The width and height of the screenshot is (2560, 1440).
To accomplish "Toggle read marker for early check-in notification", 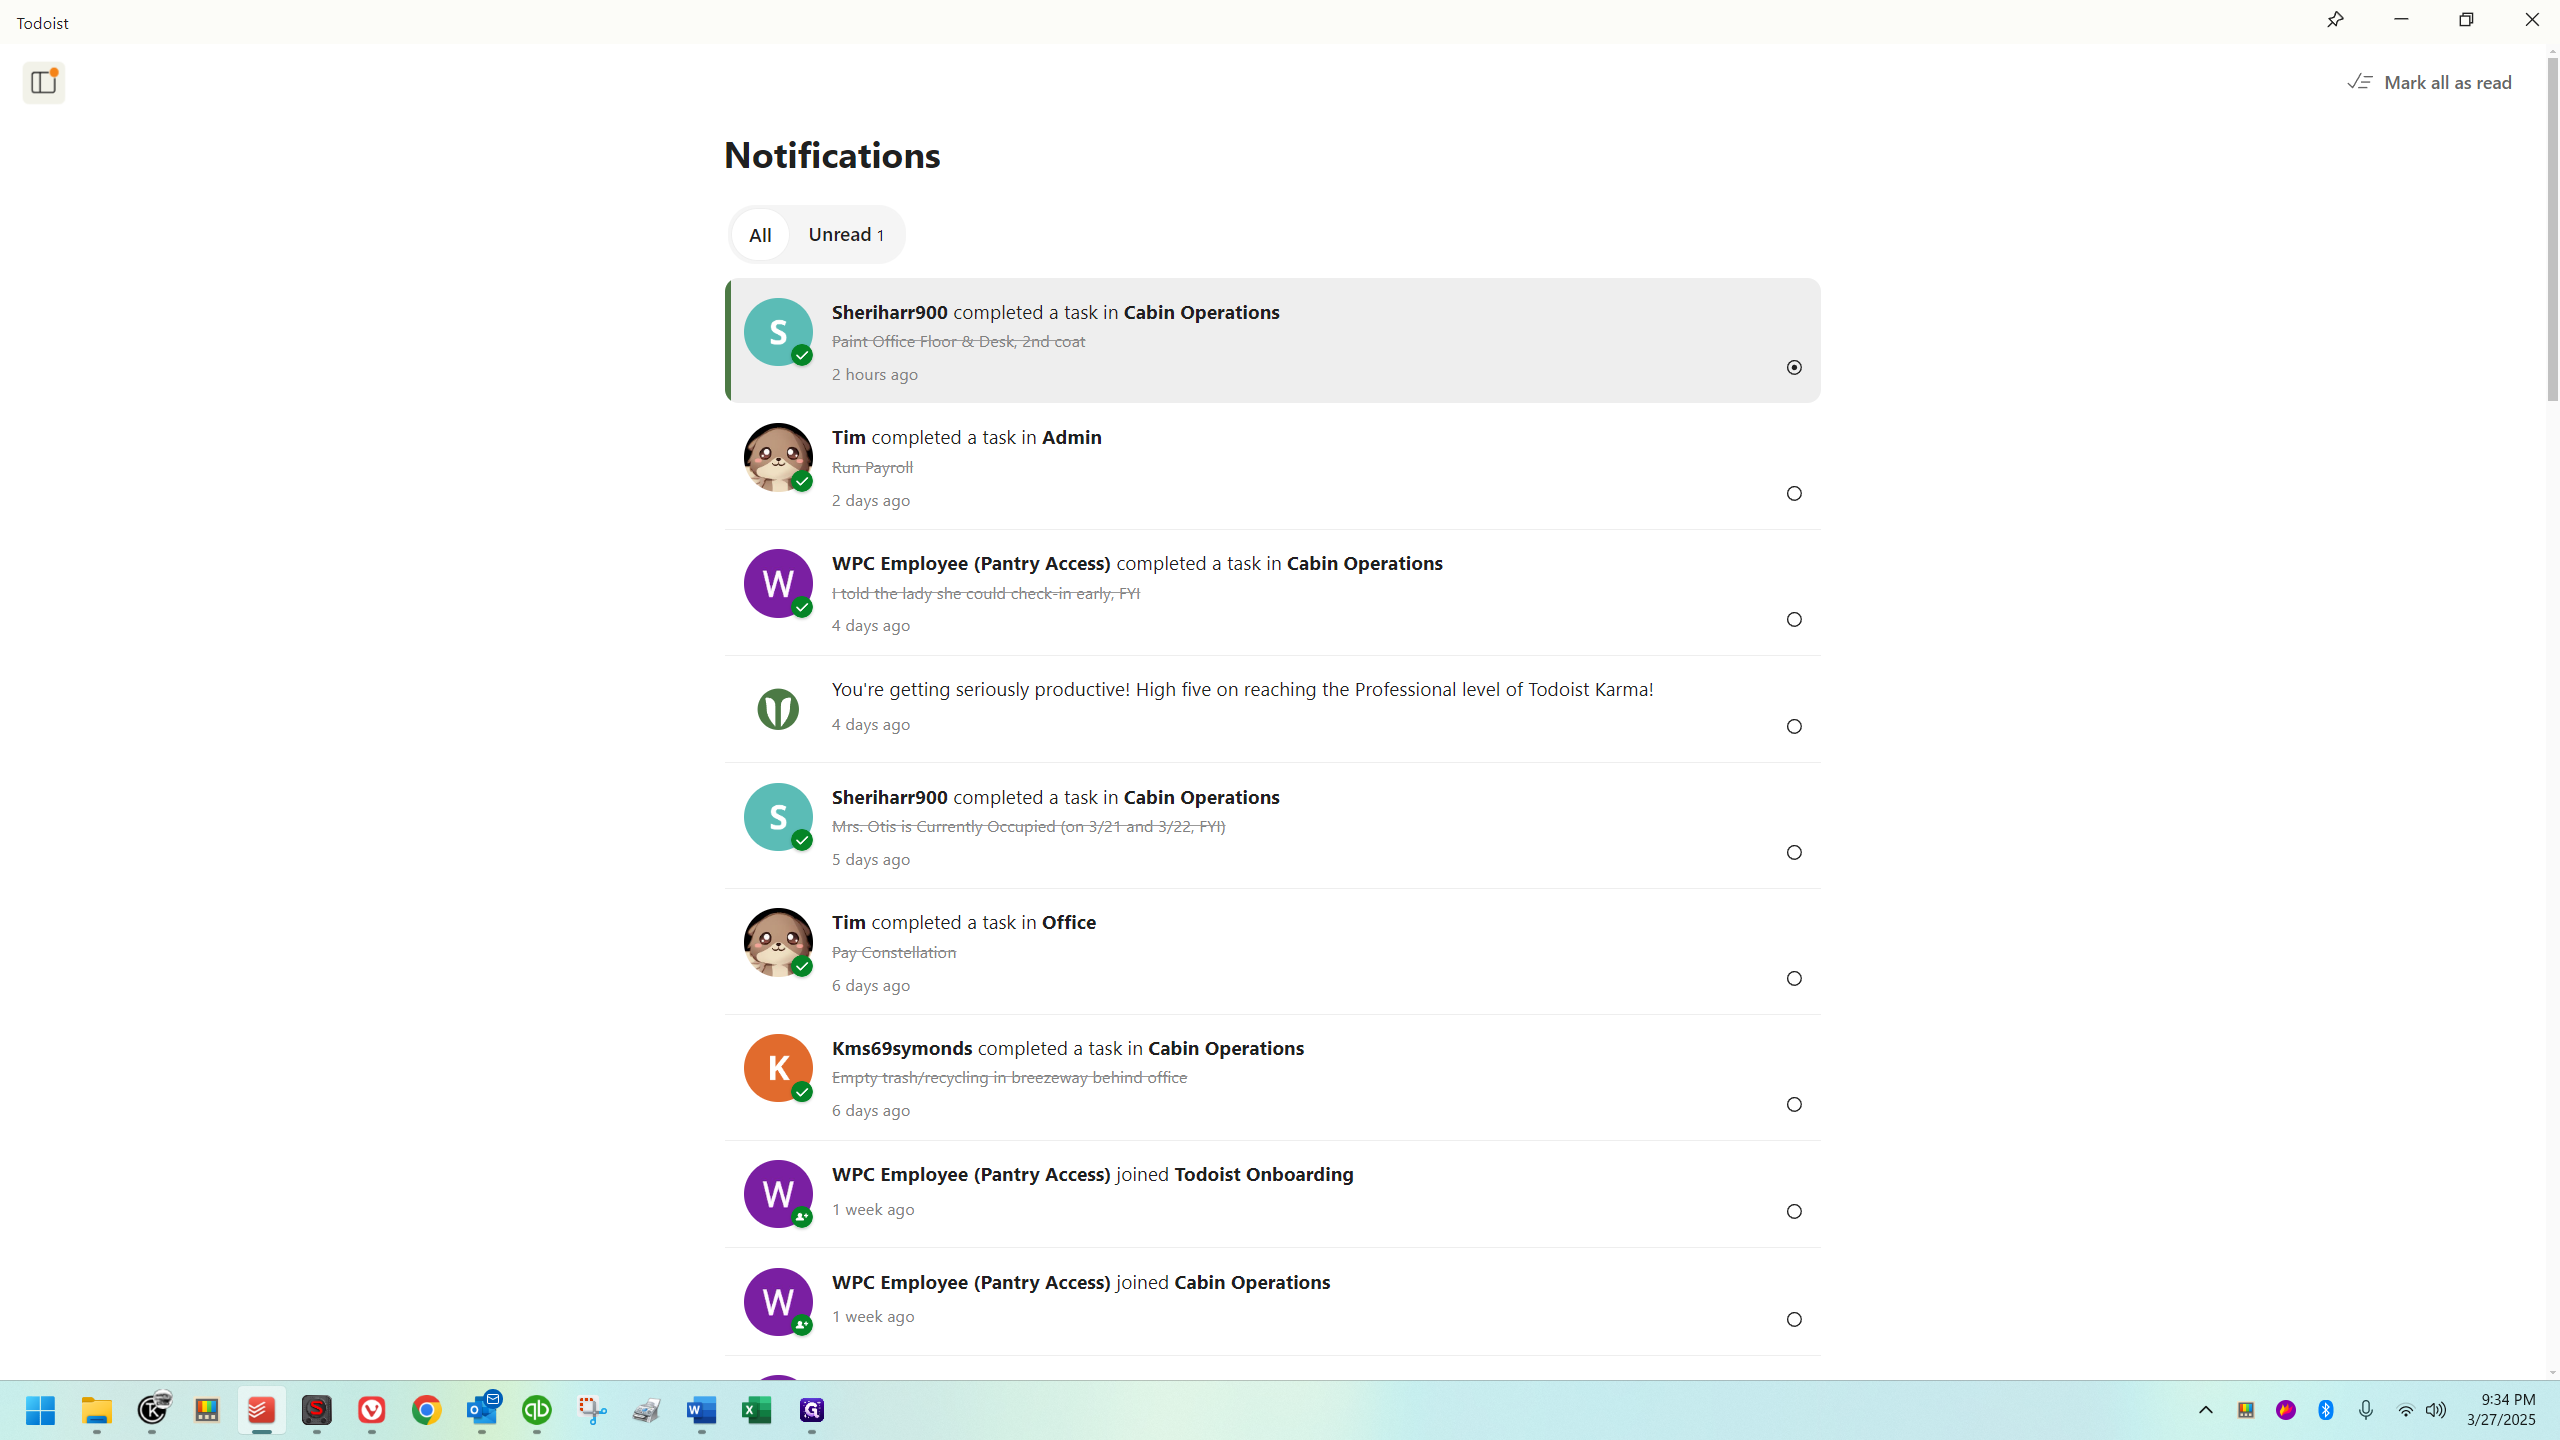I will tap(1794, 620).
